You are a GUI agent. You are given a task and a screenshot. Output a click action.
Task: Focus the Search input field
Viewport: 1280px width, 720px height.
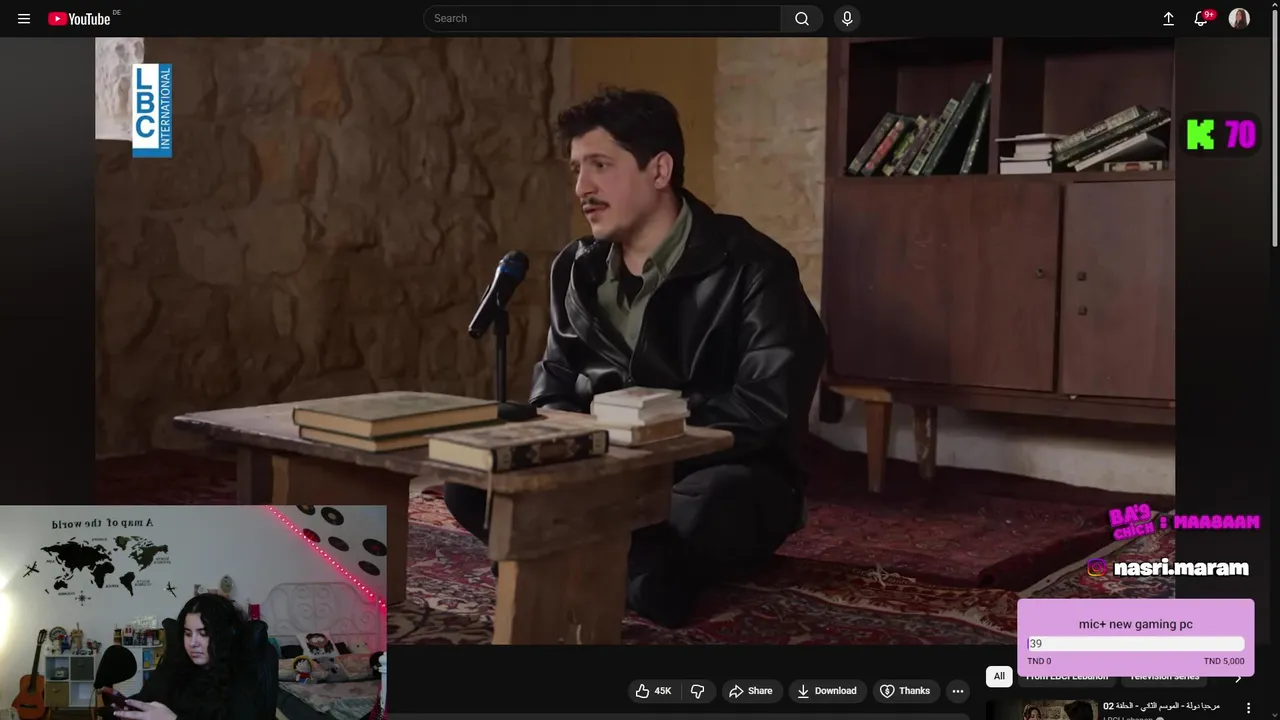tap(602, 18)
